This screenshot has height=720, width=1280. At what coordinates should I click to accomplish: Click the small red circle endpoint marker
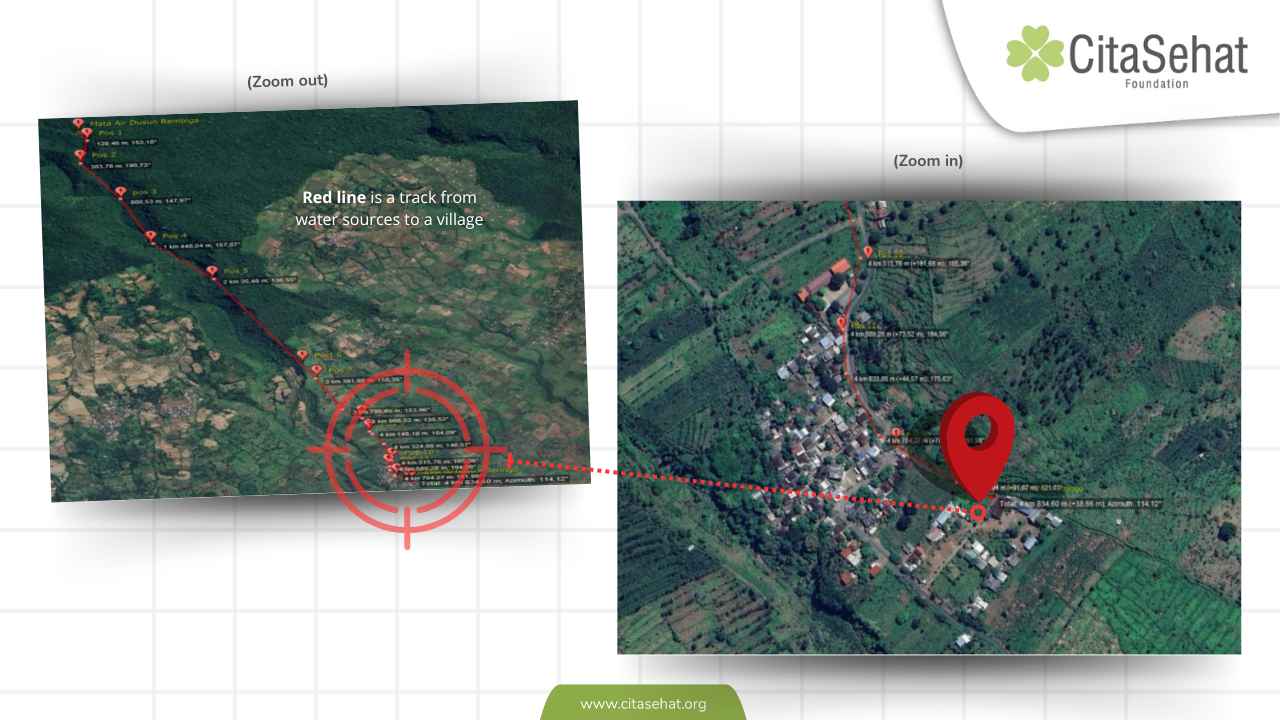(x=977, y=512)
